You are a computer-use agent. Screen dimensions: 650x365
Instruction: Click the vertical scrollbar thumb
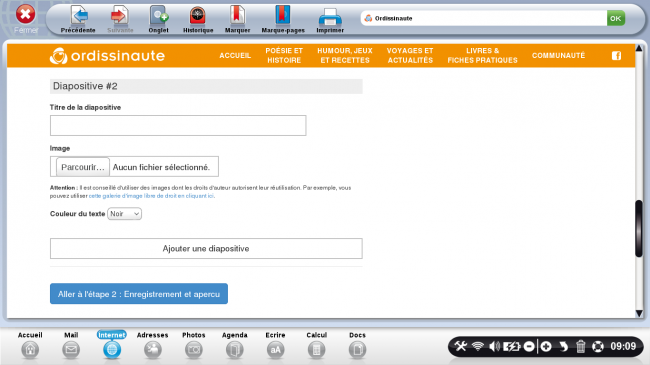pyautogui.click(x=639, y=229)
